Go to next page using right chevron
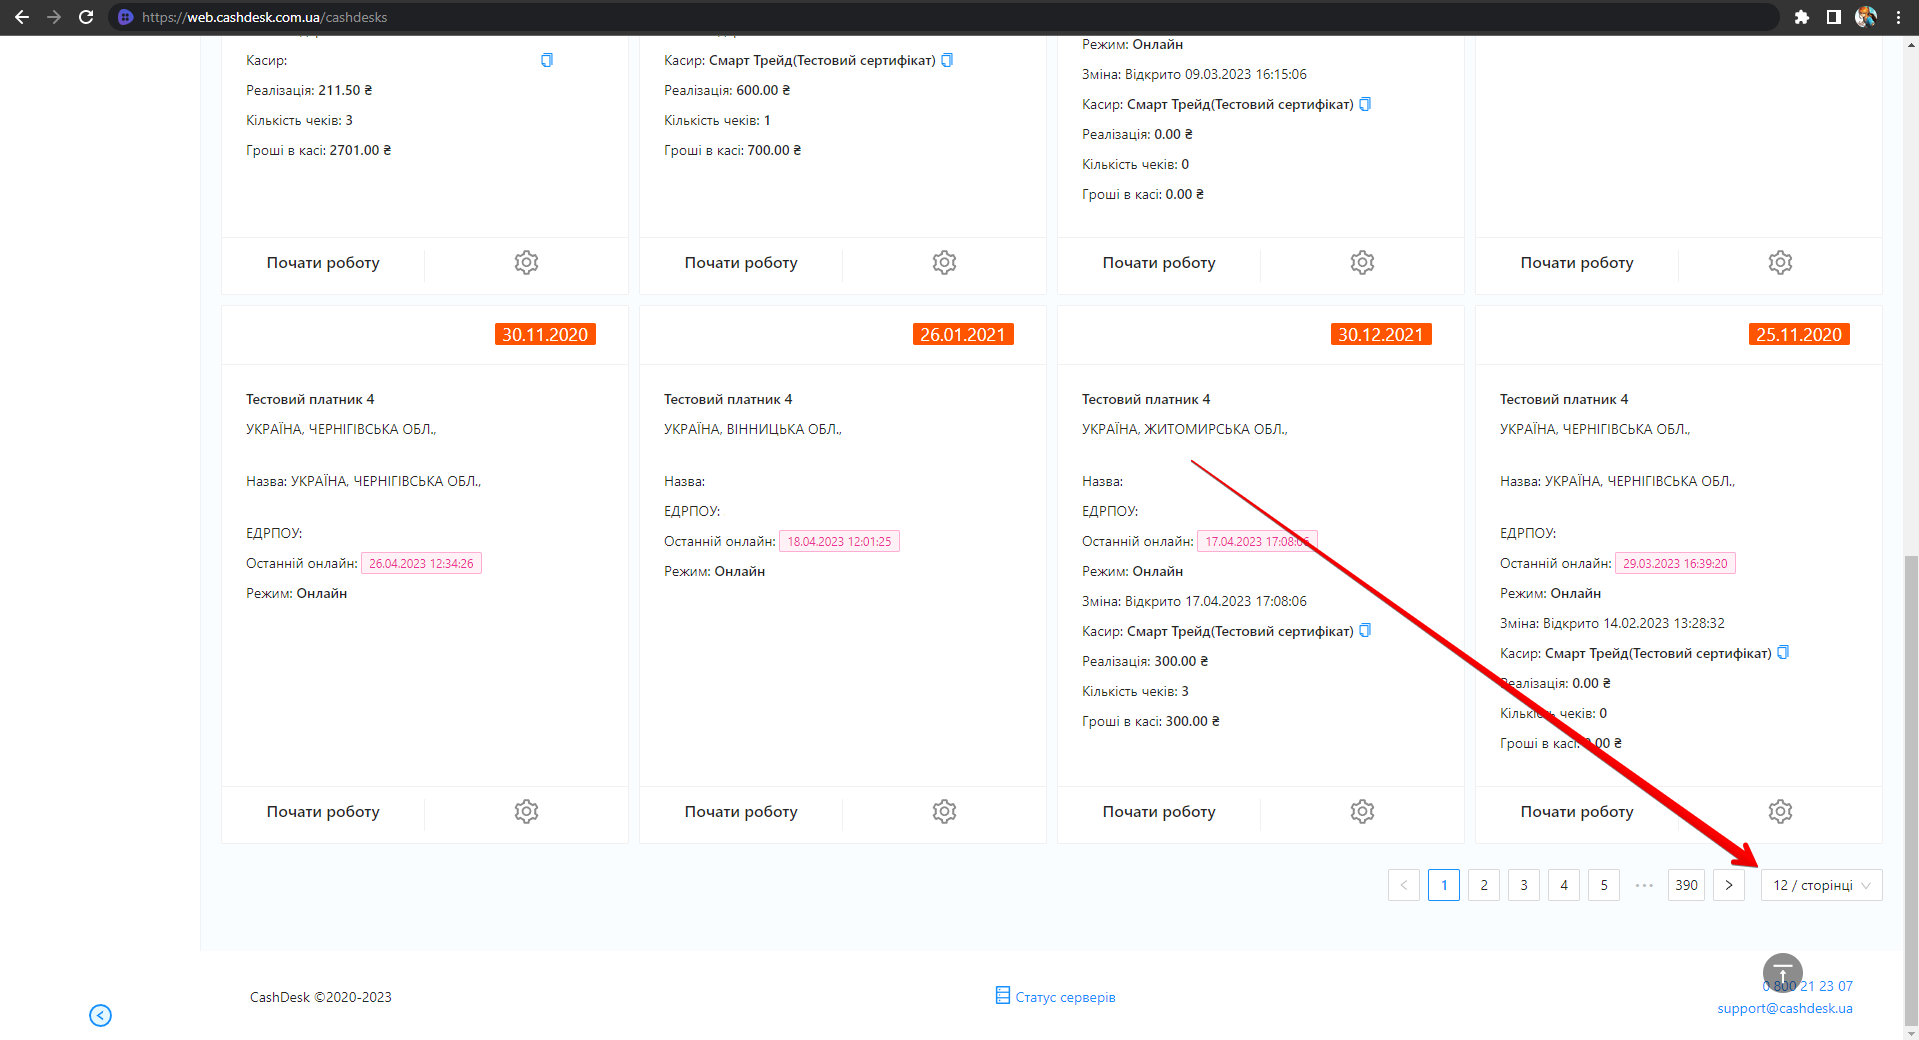 point(1728,885)
